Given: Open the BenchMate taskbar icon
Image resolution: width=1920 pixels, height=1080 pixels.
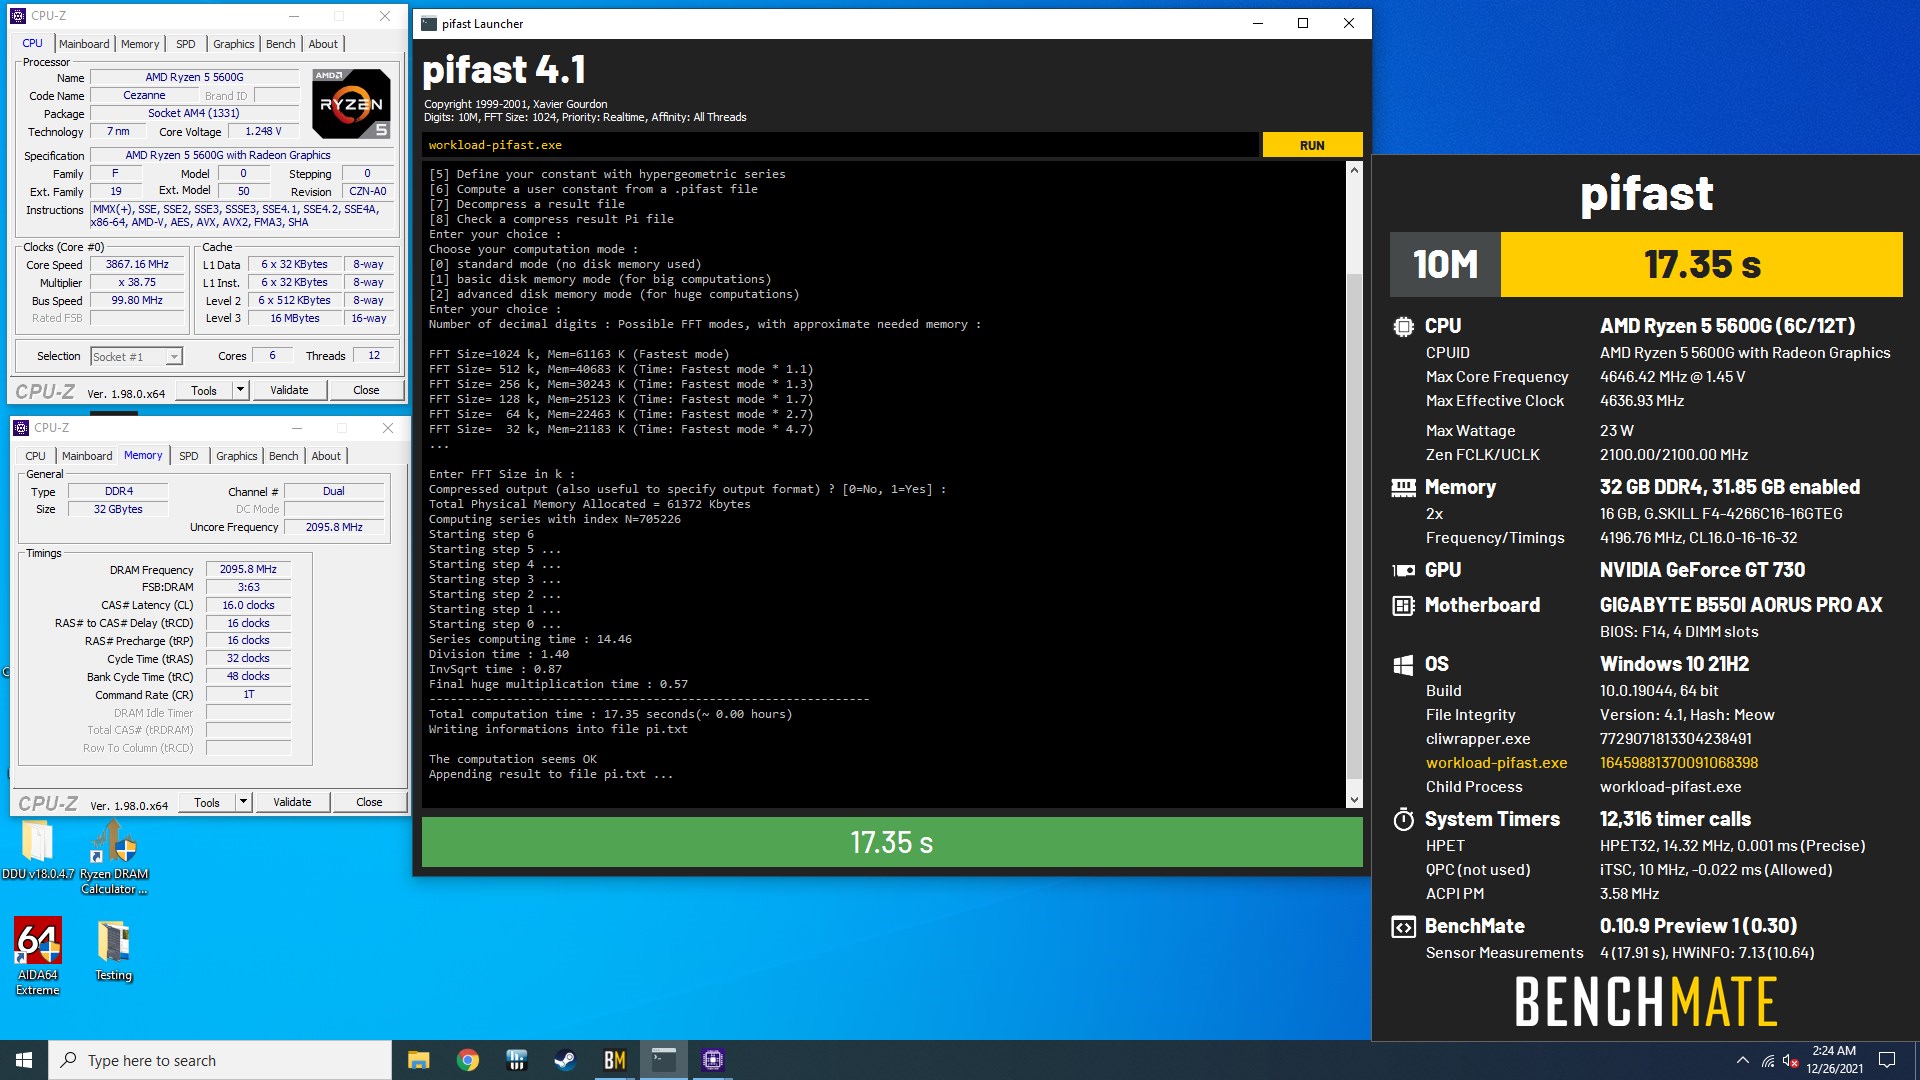Looking at the screenshot, I should click(614, 1060).
